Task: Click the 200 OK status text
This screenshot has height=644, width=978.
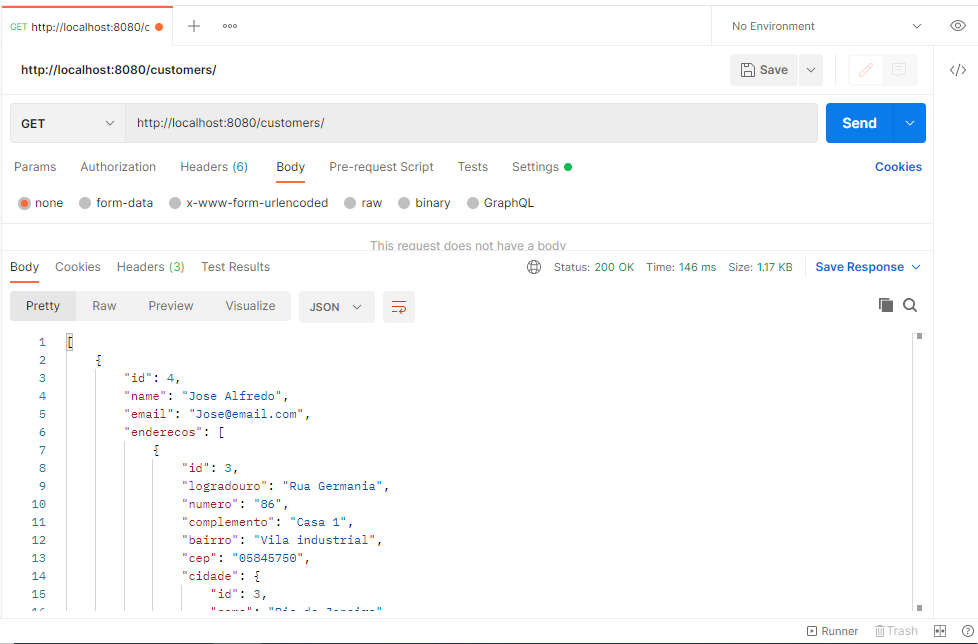Action: click(x=614, y=267)
